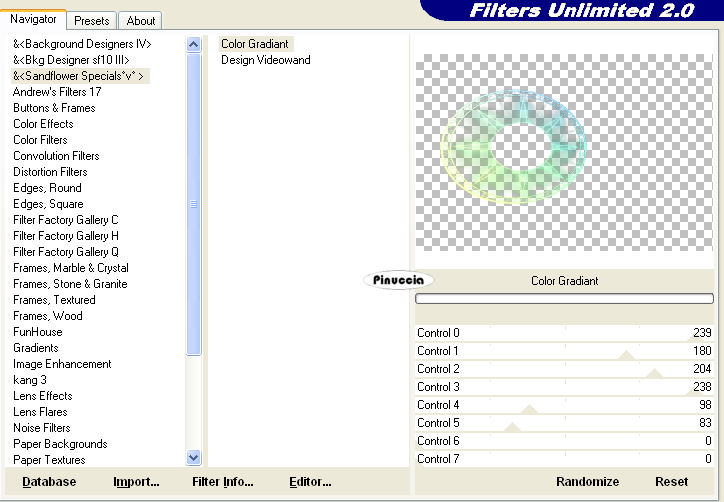Image resolution: width=724 pixels, height=502 pixels.
Task: Click the category list scrollbar thumb
Action: click(x=193, y=204)
